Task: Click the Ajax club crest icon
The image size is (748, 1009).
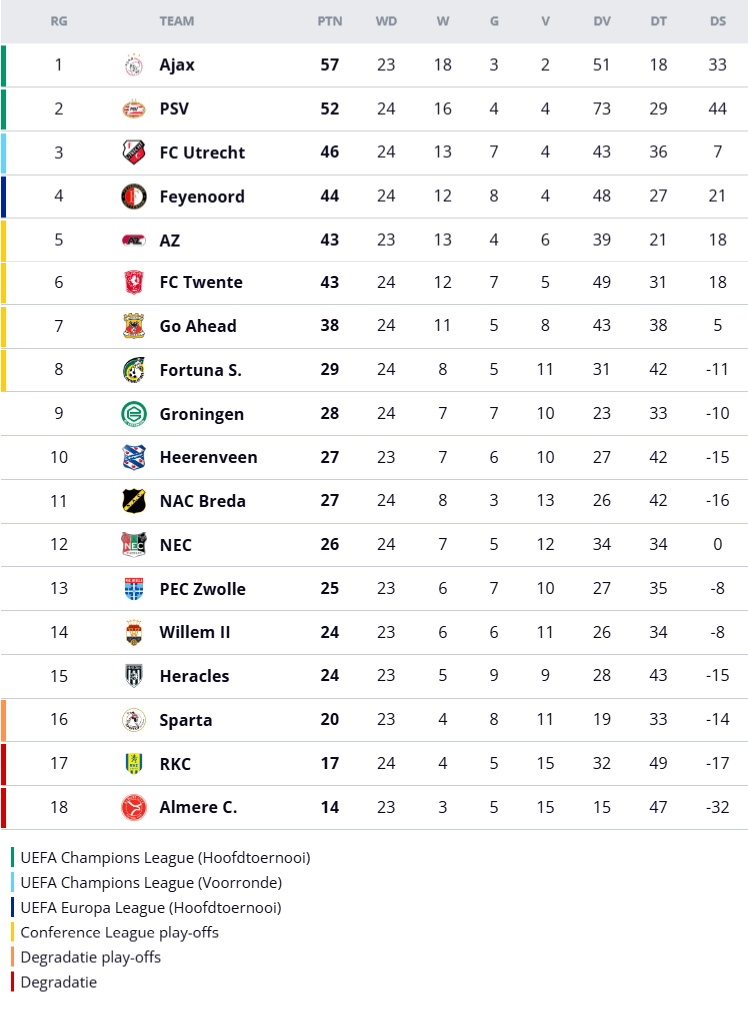Action: click(x=133, y=65)
